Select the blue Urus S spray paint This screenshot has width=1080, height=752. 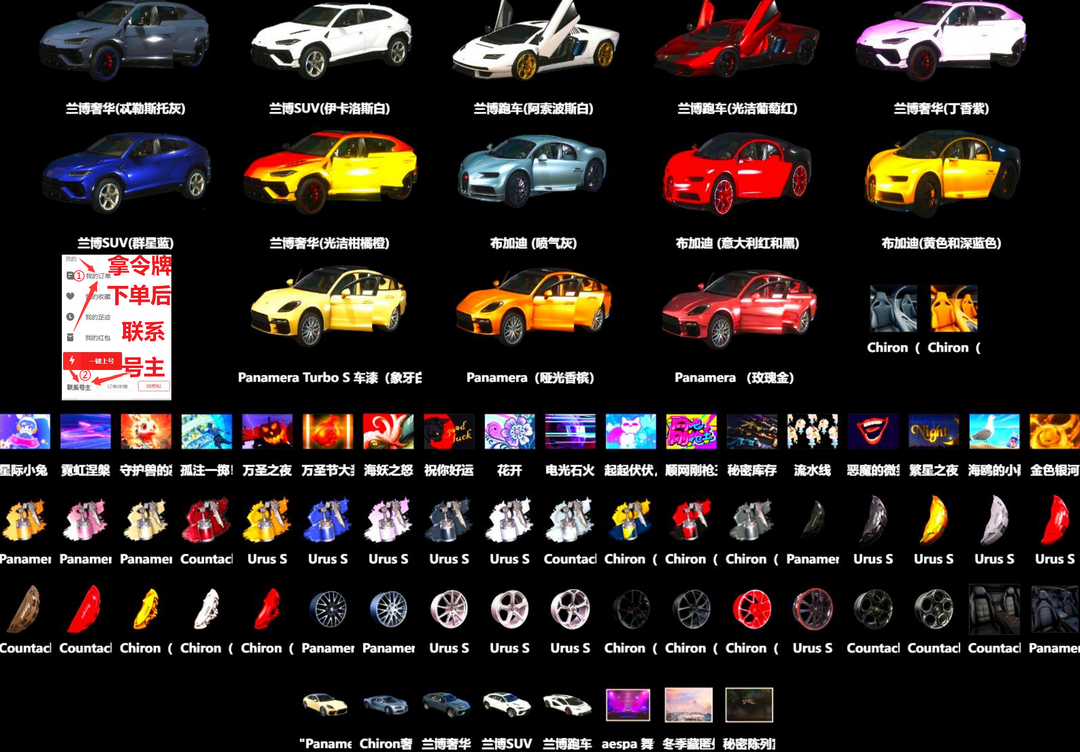[x=328, y=521]
